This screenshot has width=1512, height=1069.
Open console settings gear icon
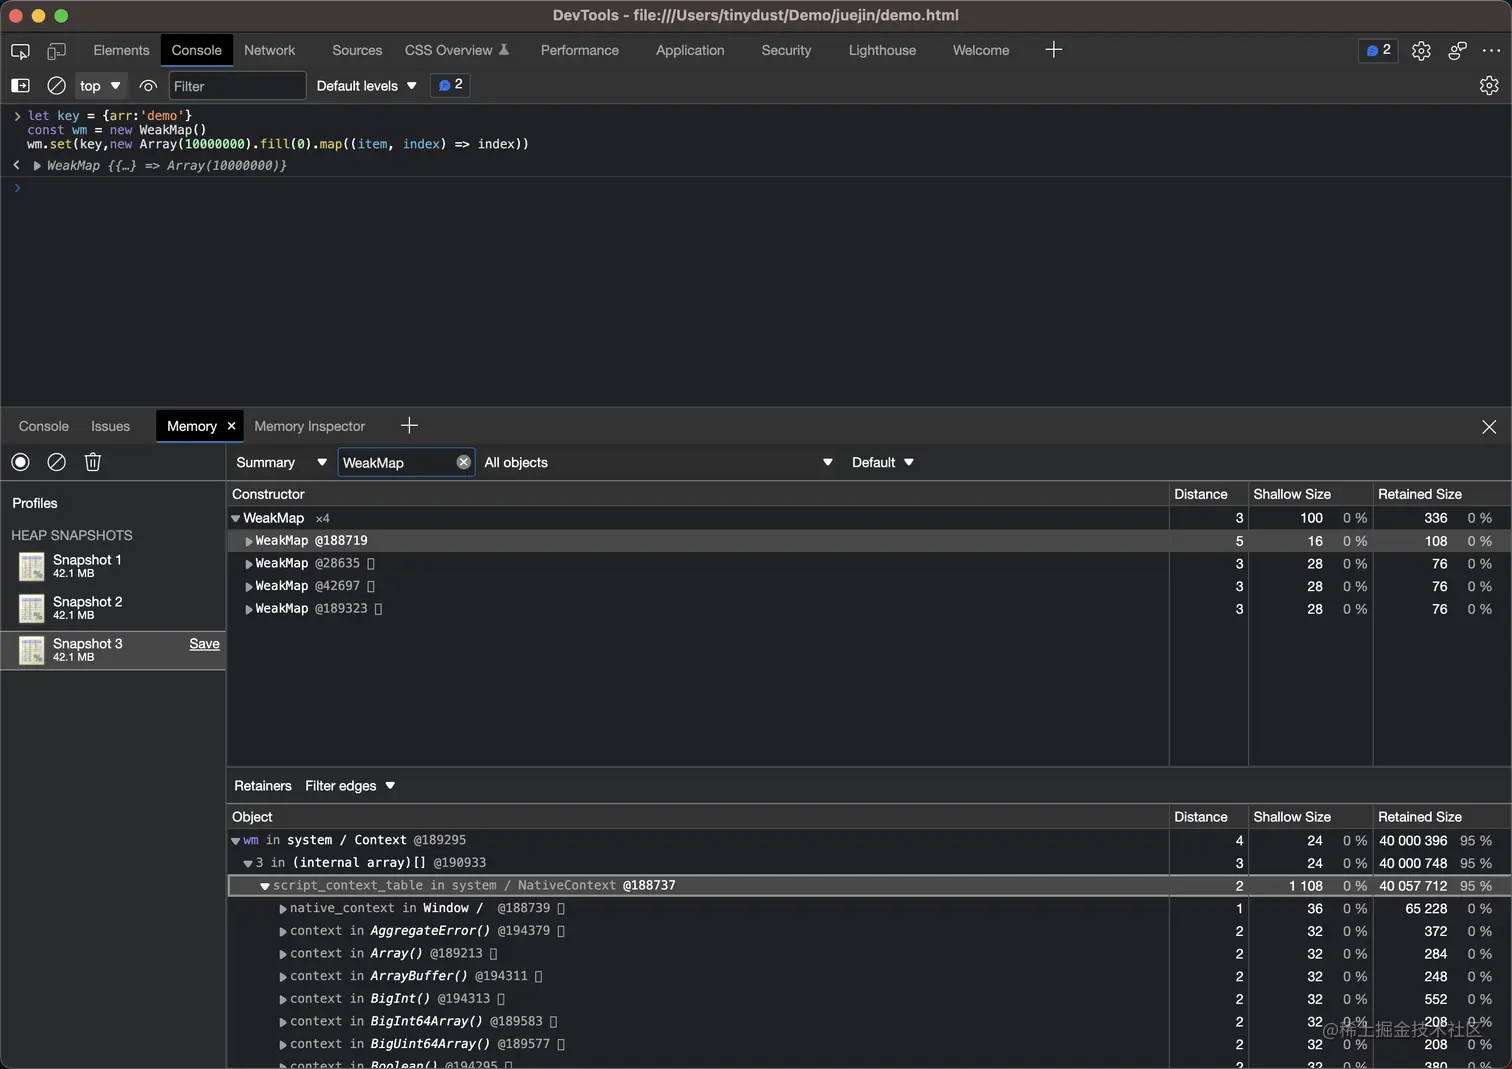pos(1489,86)
